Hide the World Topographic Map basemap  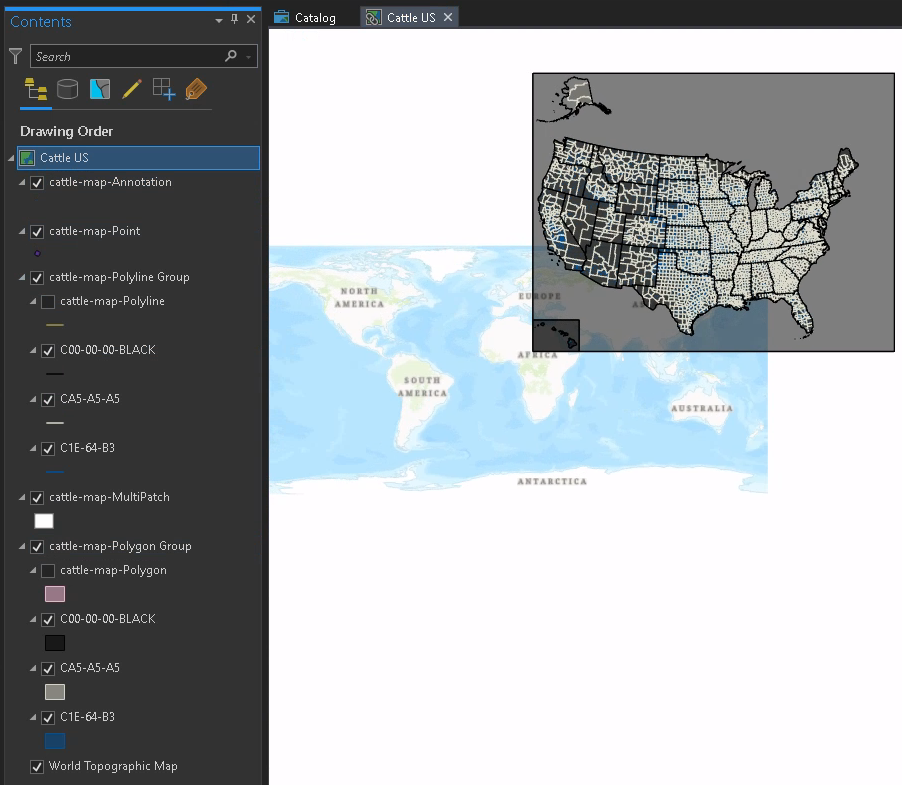coord(37,766)
